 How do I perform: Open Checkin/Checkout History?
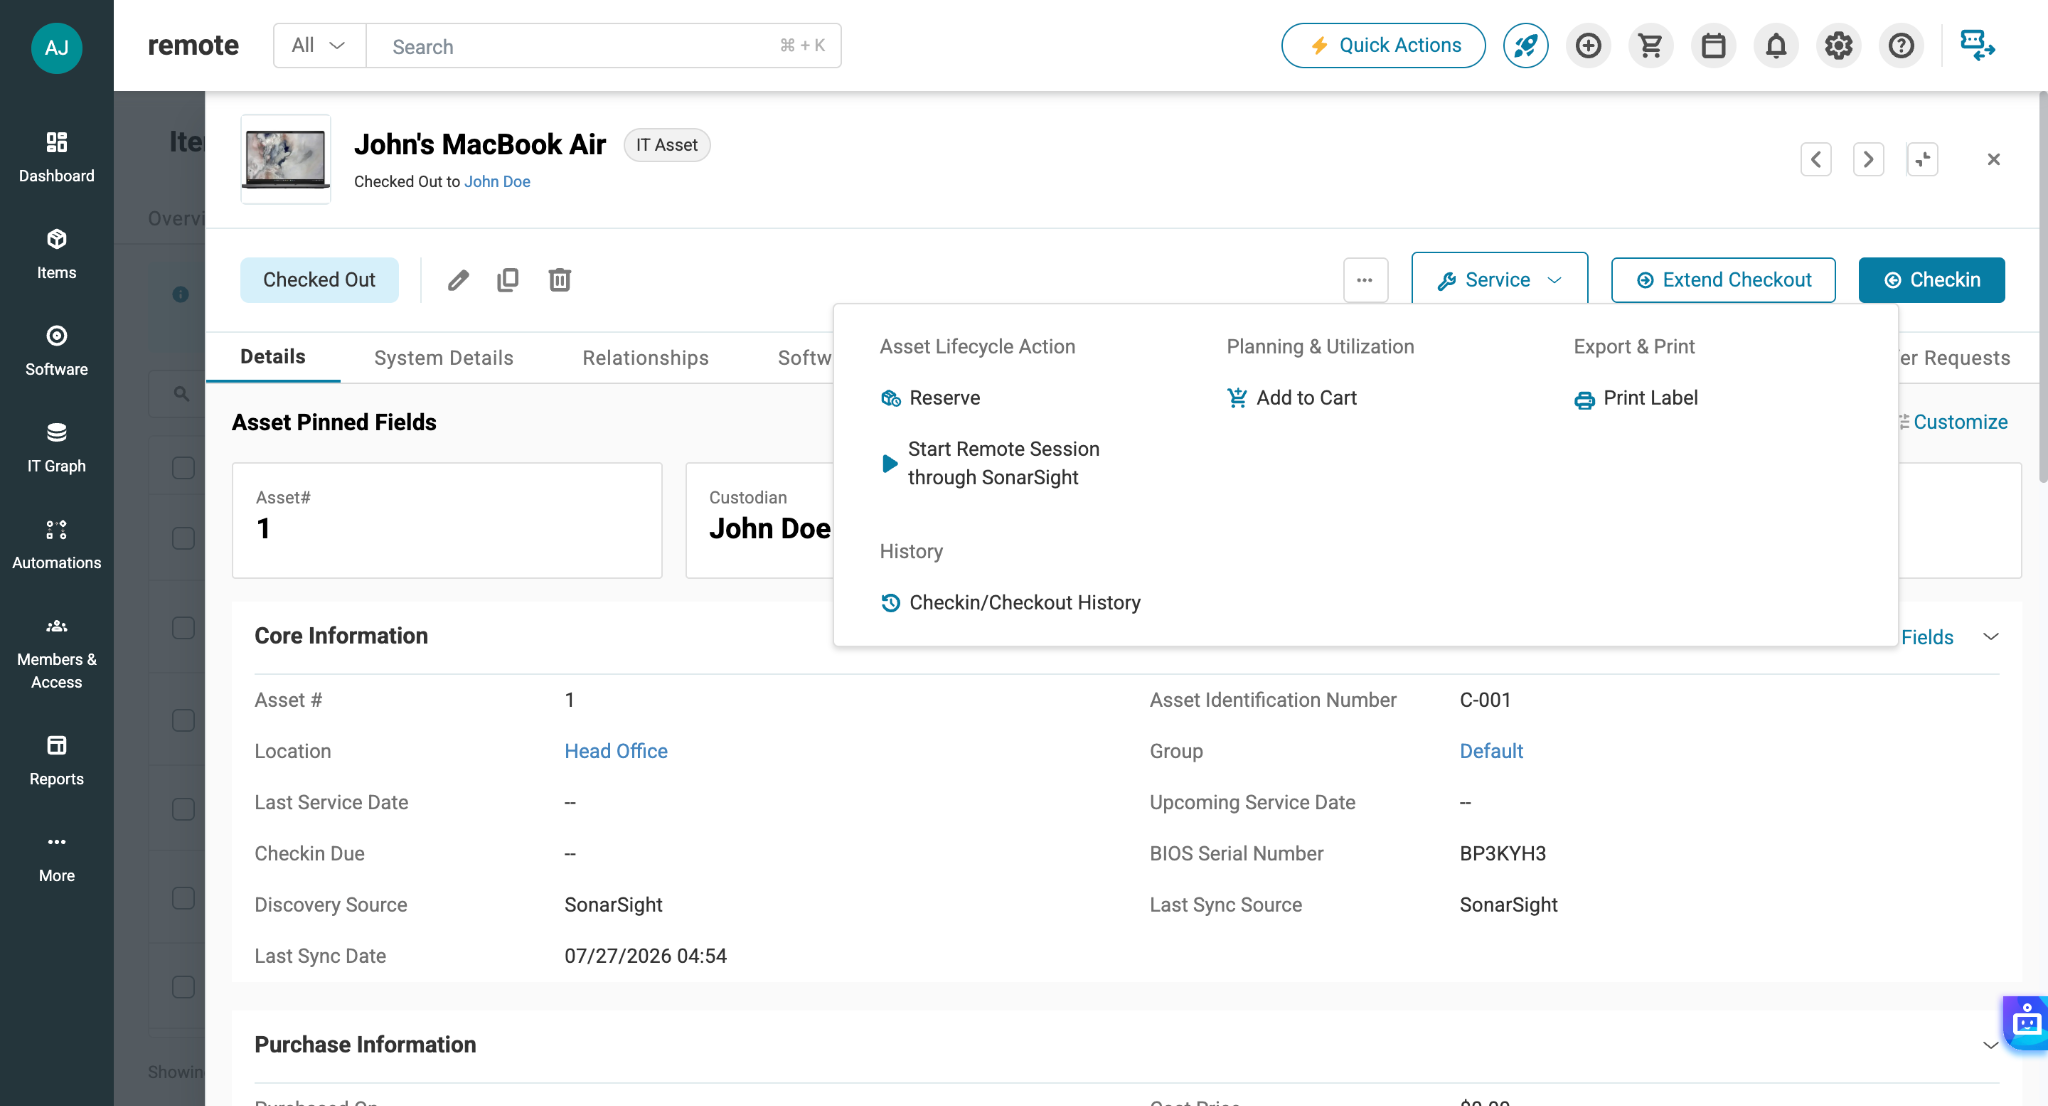[1010, 603]
